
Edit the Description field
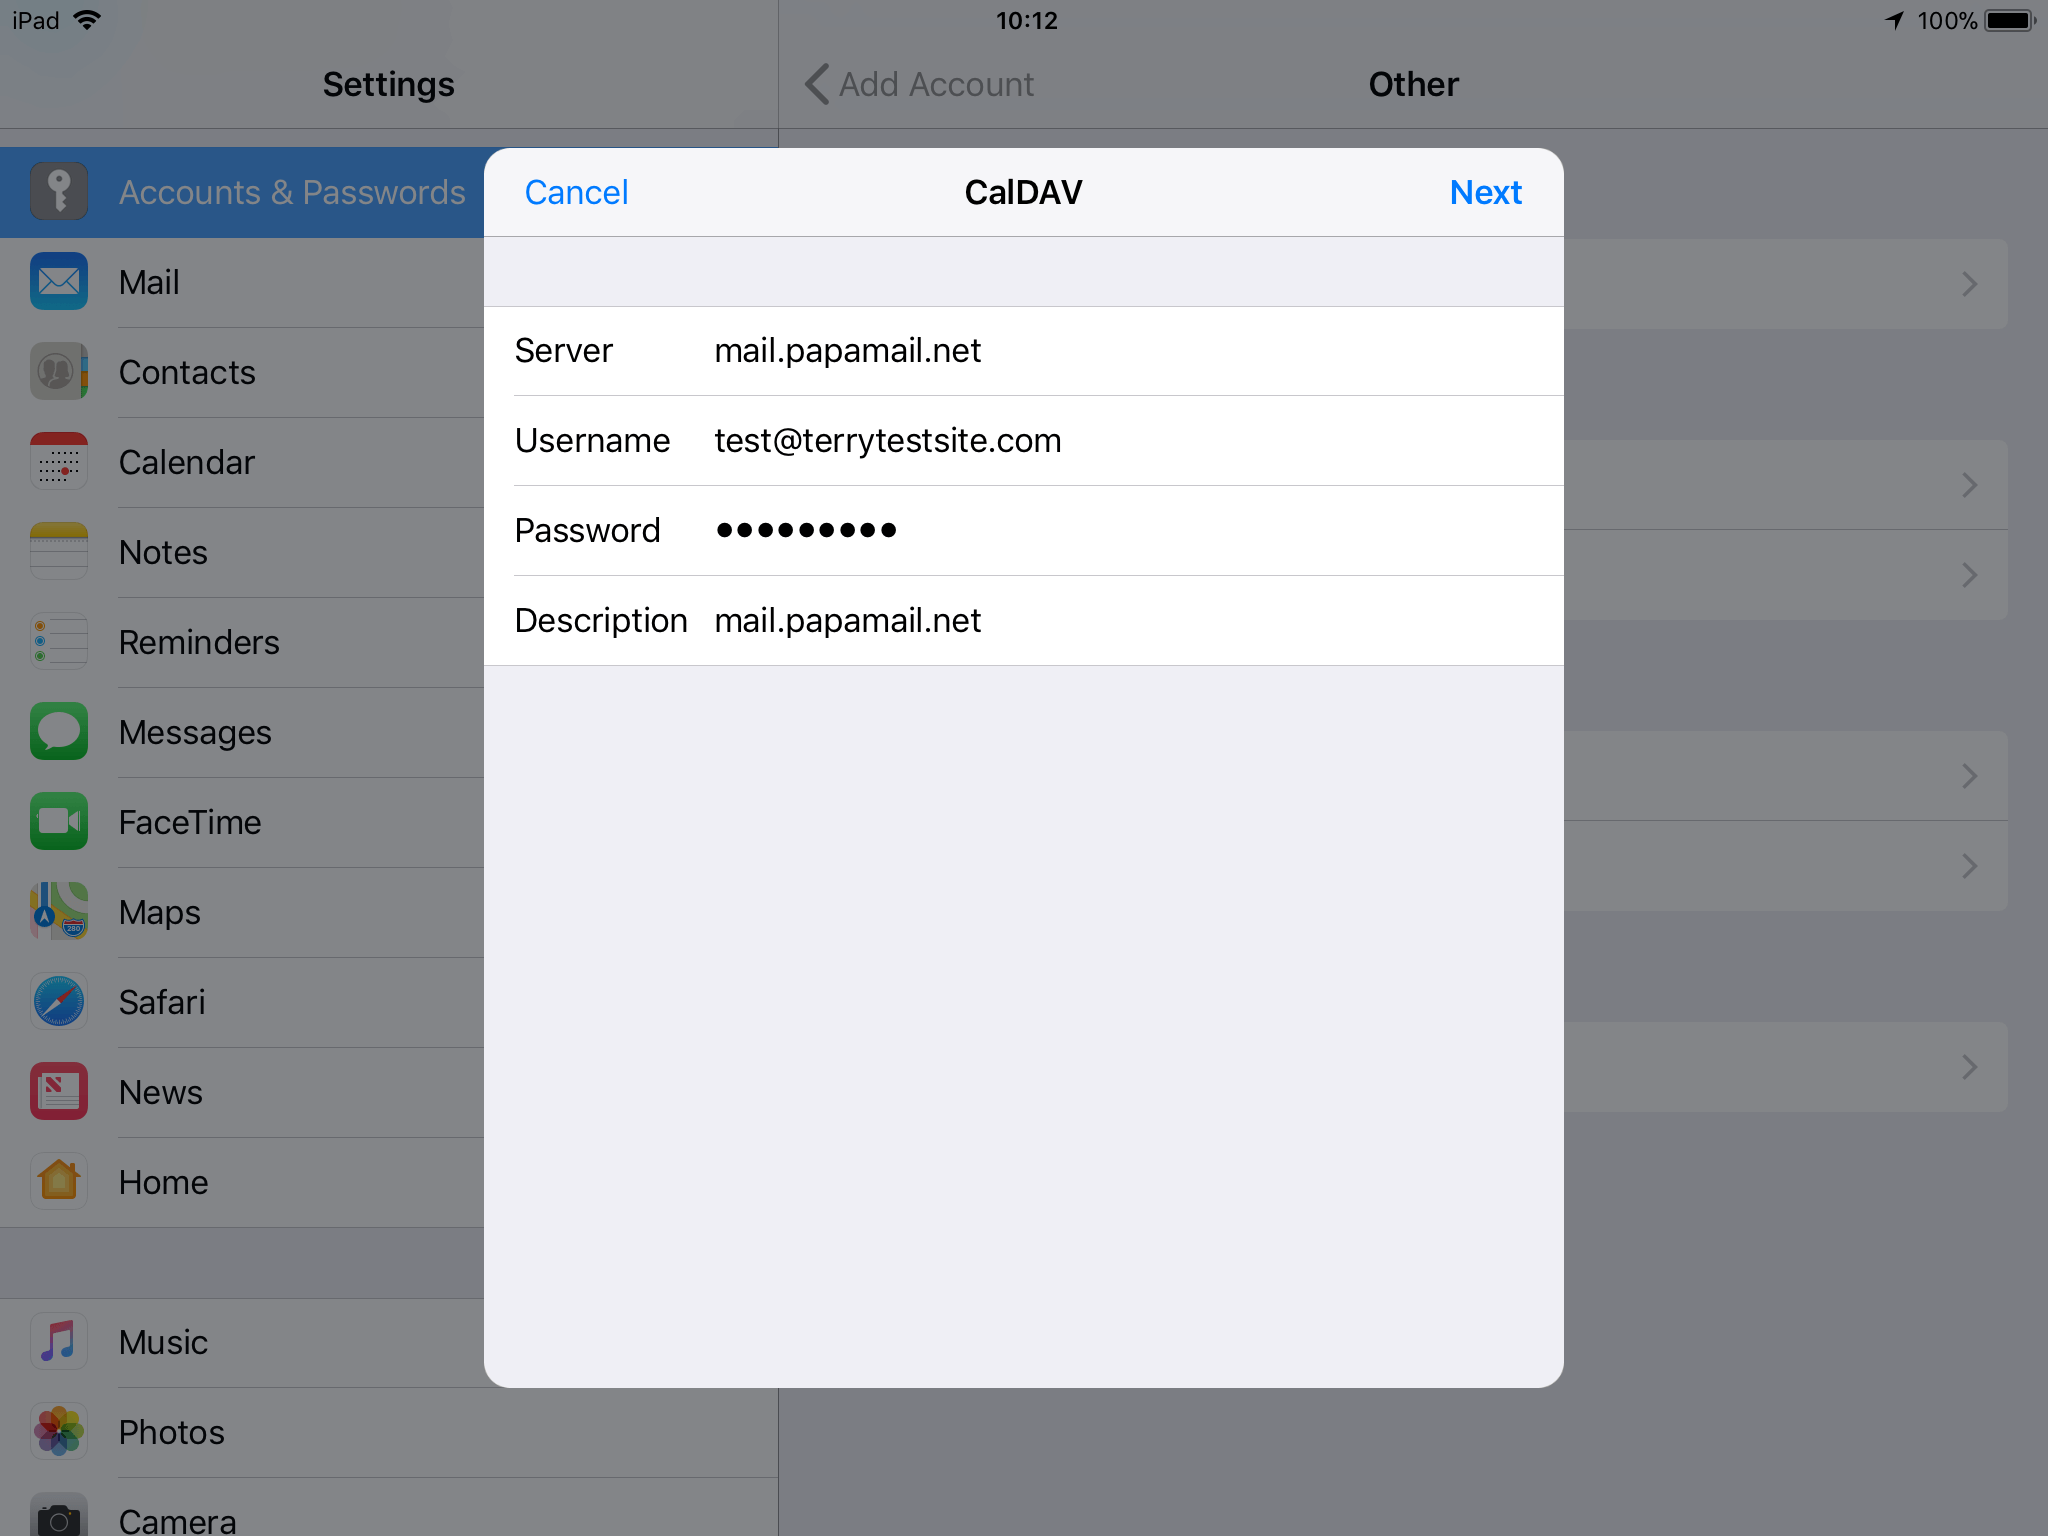(1024, 621)
